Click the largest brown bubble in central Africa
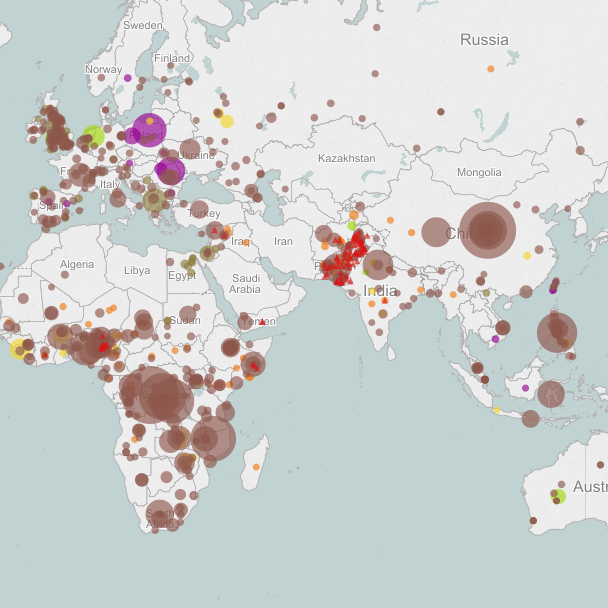Screen dimensions: 608x608 click(160, 396)
